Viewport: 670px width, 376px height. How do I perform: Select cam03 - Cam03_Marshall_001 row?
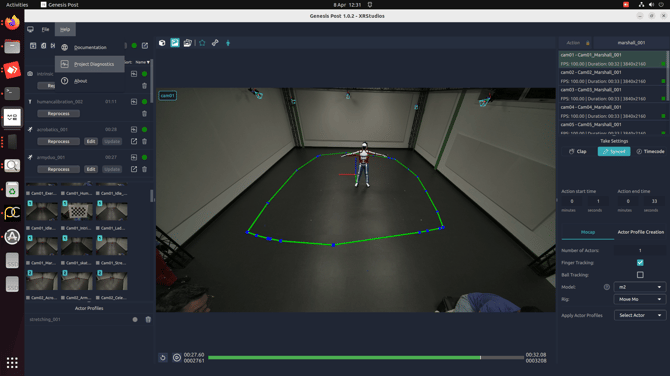613,94
